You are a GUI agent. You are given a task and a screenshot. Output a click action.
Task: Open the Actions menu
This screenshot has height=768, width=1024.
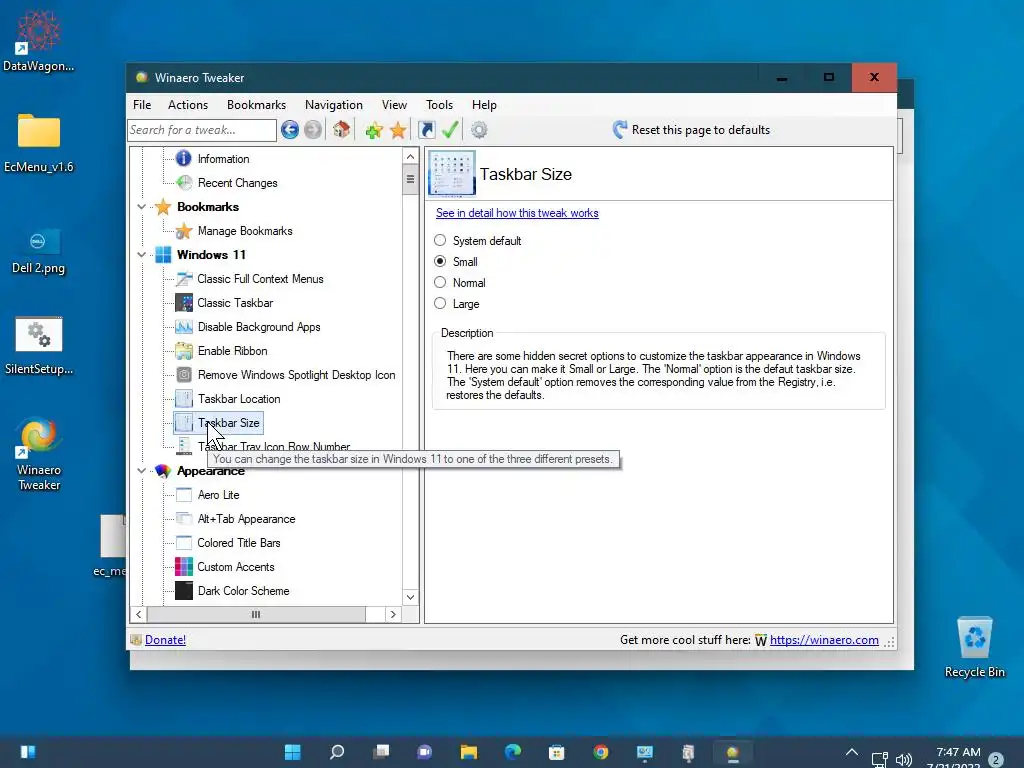point(188,104)
